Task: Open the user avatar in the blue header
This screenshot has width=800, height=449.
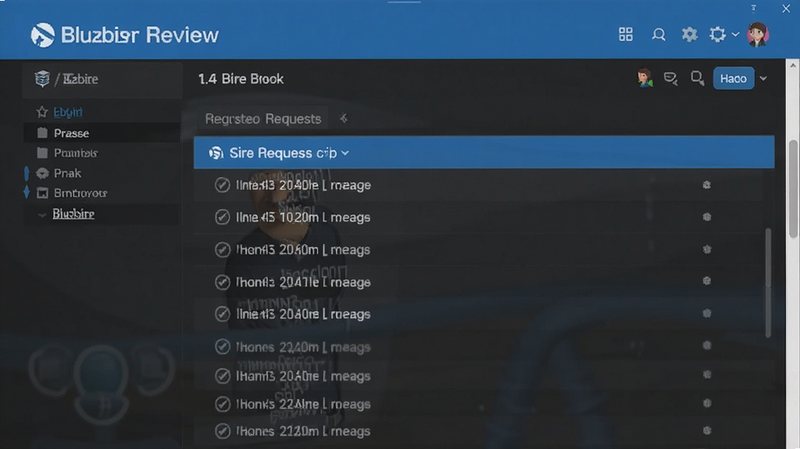Action: point(758,35)
